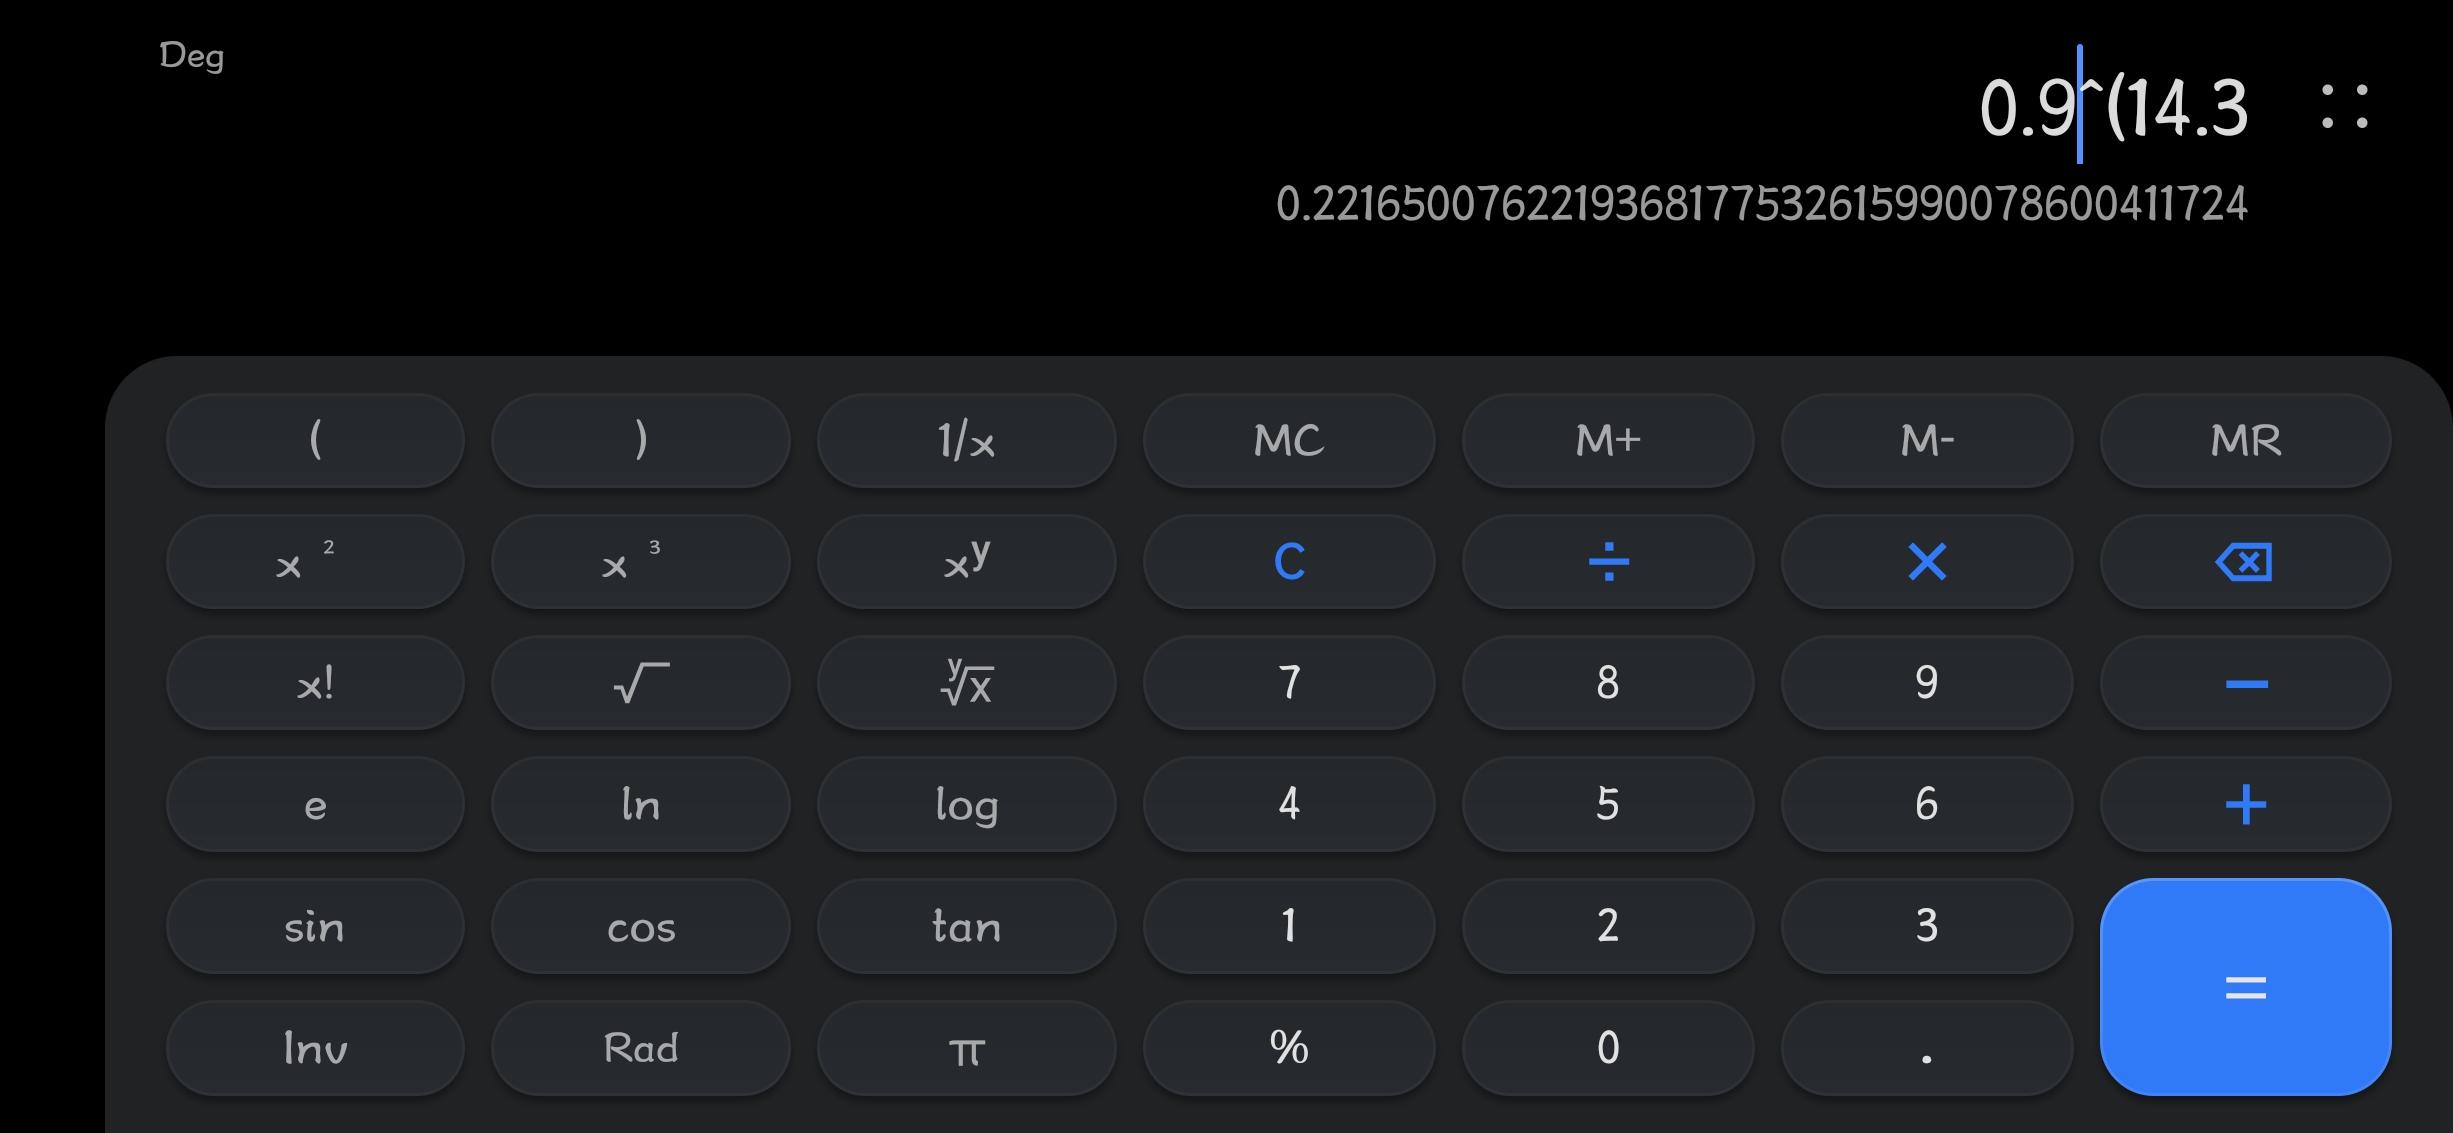
Task: Recall memory with MR key
Action: [2245, 440]
